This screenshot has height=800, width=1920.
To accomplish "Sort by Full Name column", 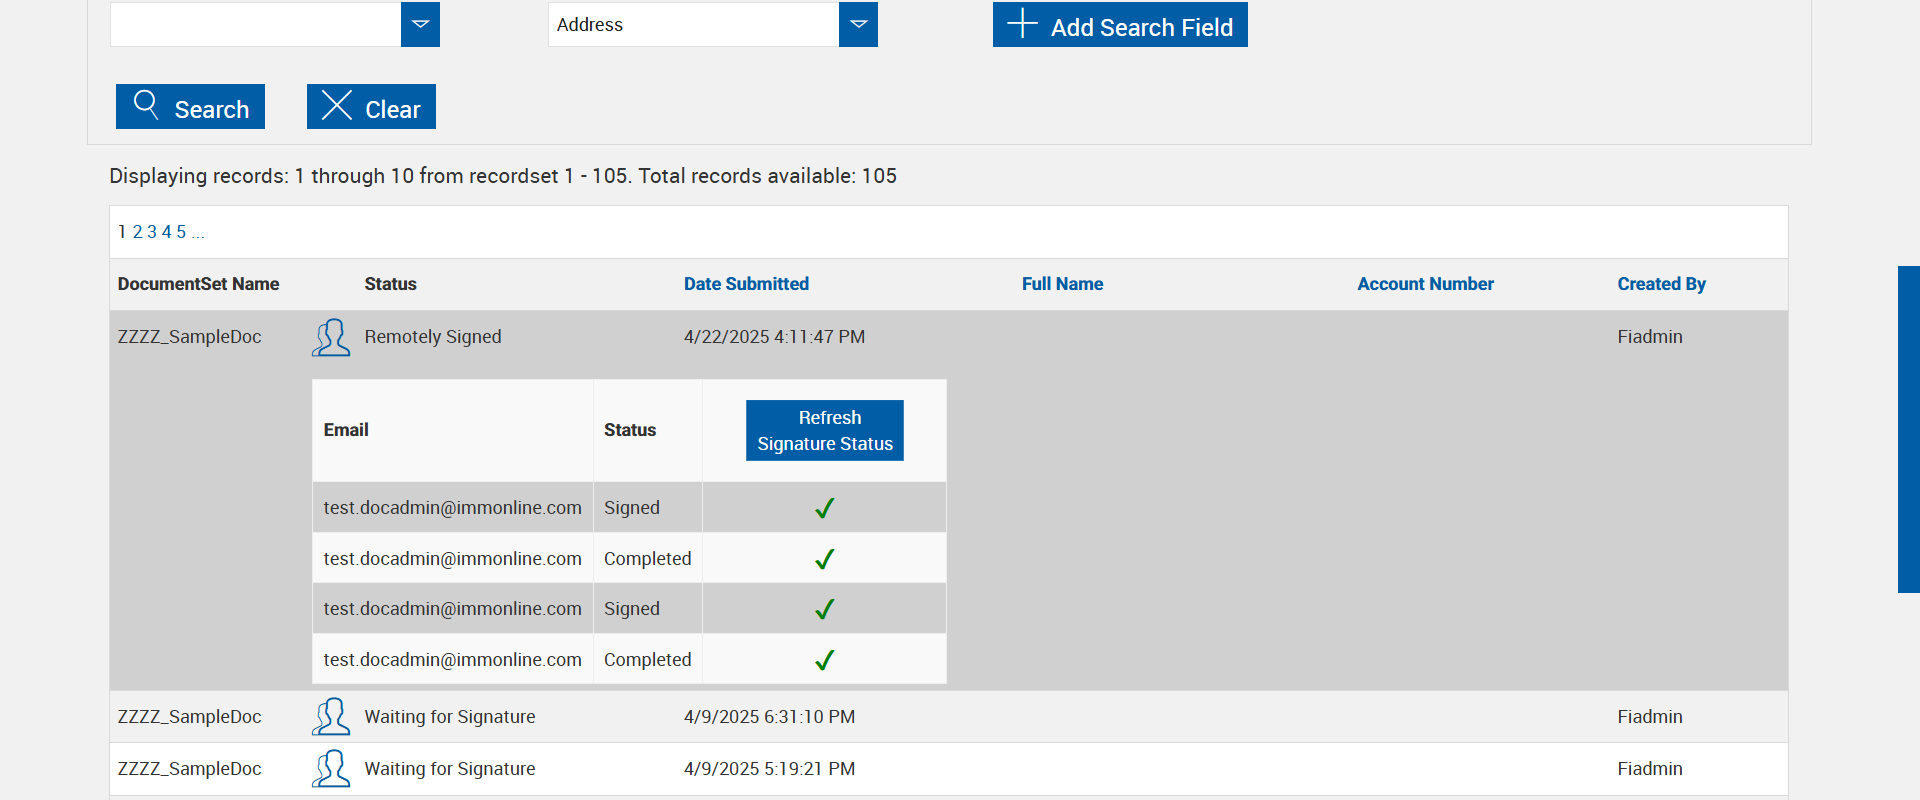I will click(1062, 284).
